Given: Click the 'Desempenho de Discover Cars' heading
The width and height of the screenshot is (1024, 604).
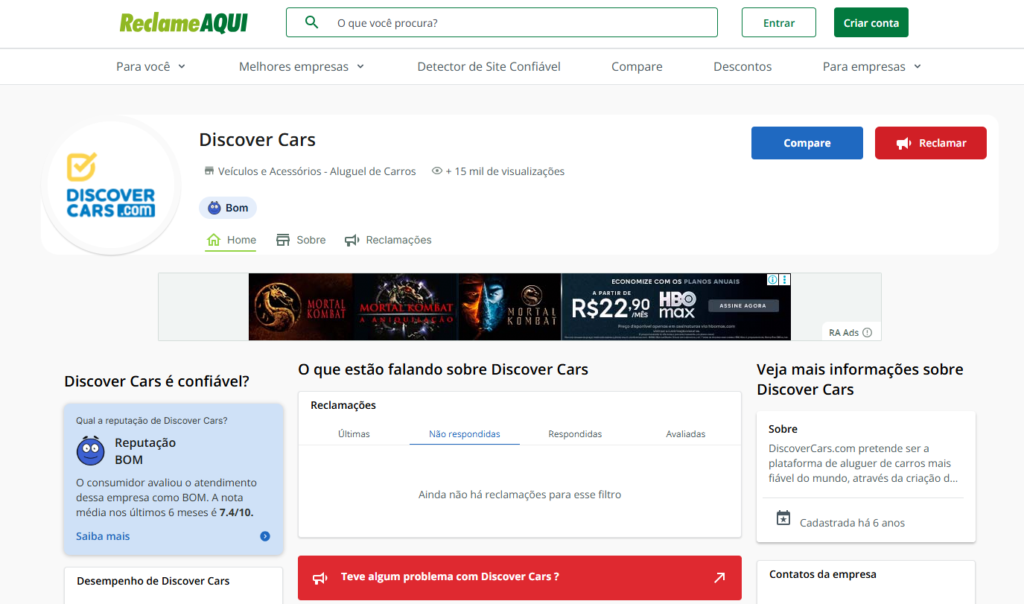Looking at the screenshot, I should 153,580.
